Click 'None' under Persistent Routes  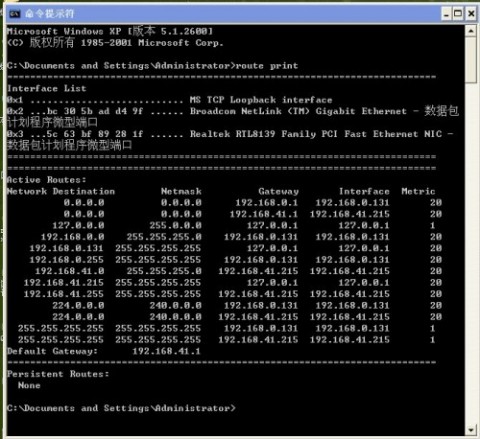(29, 385)
